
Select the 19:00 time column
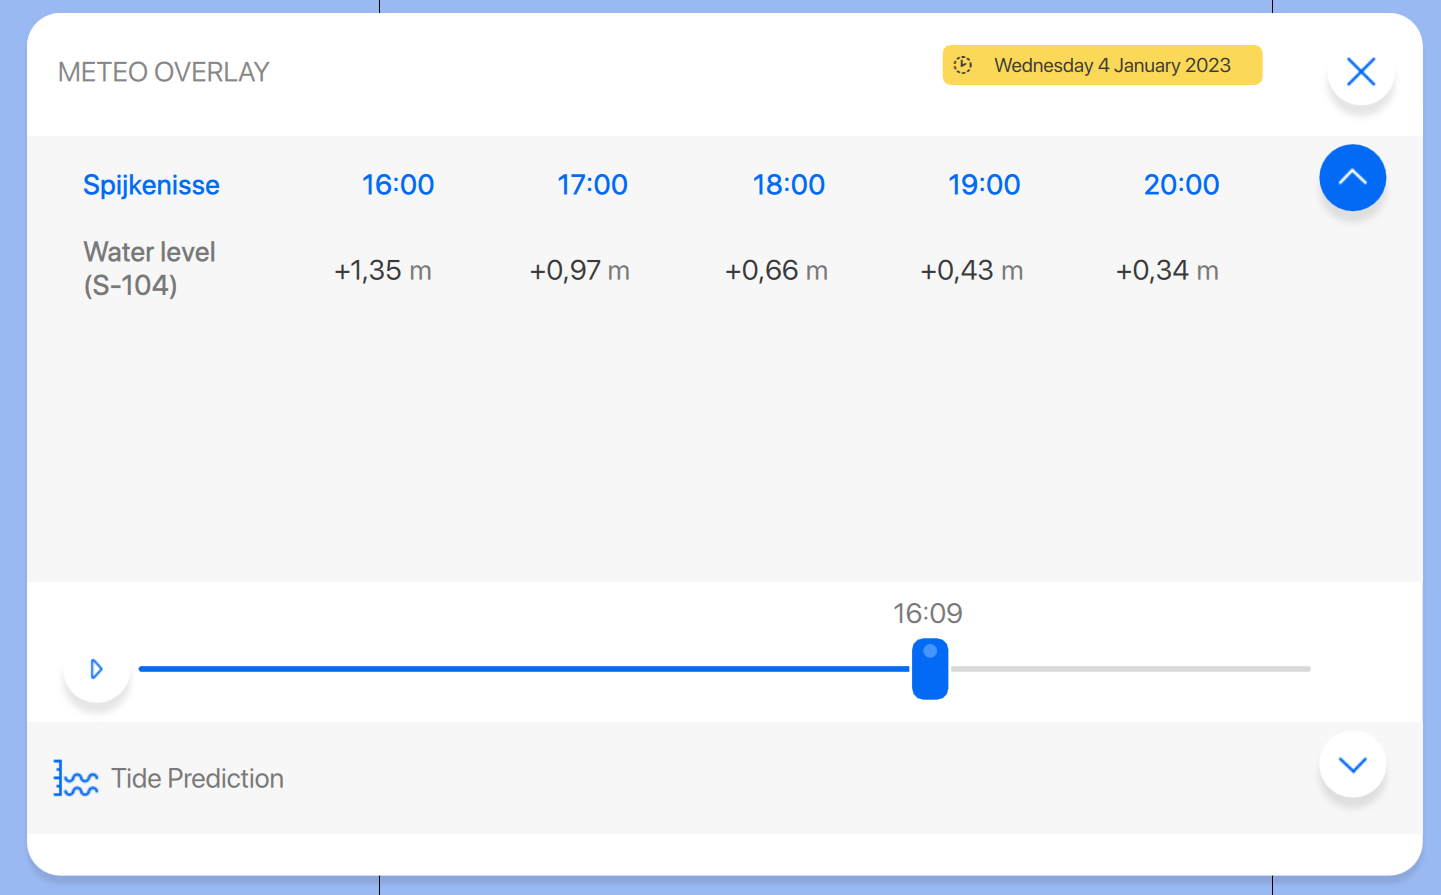984,185
